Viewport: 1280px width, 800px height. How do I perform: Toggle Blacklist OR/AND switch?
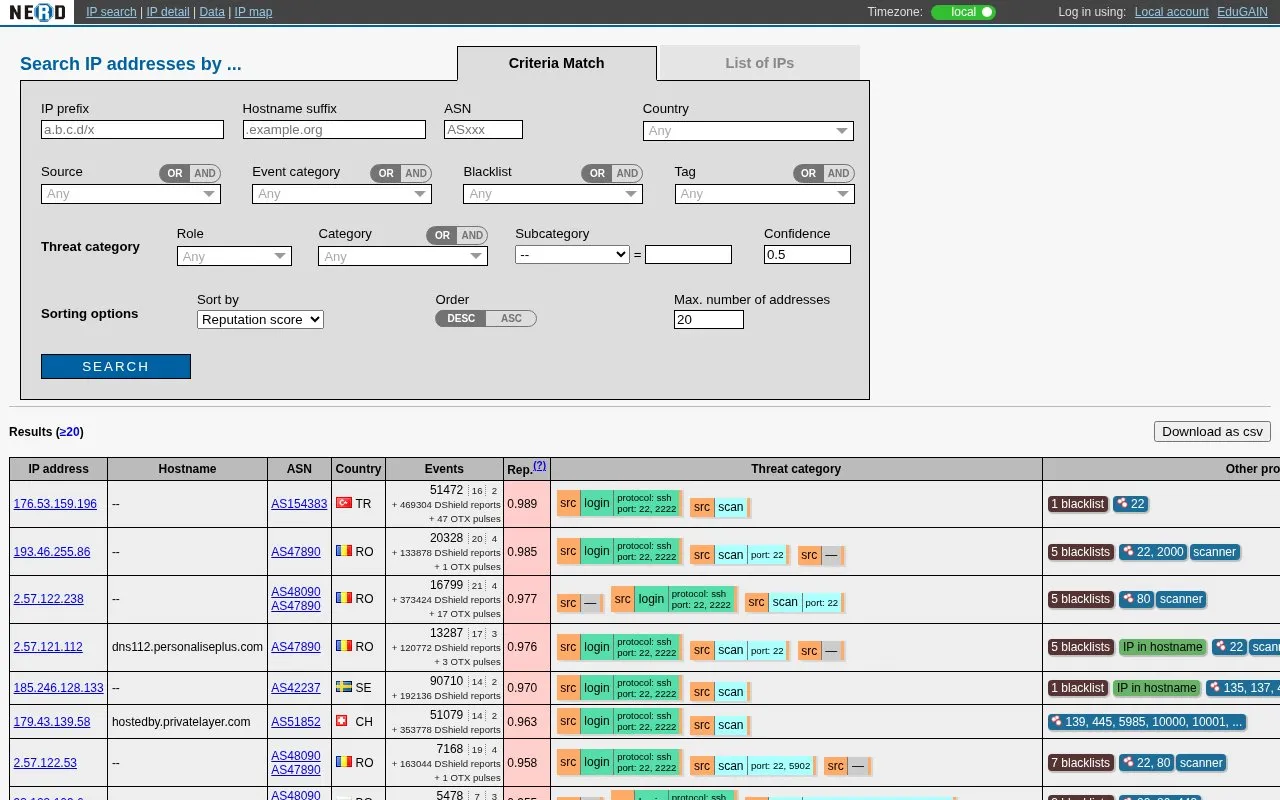pyautogui.click(x=612, y=173)
